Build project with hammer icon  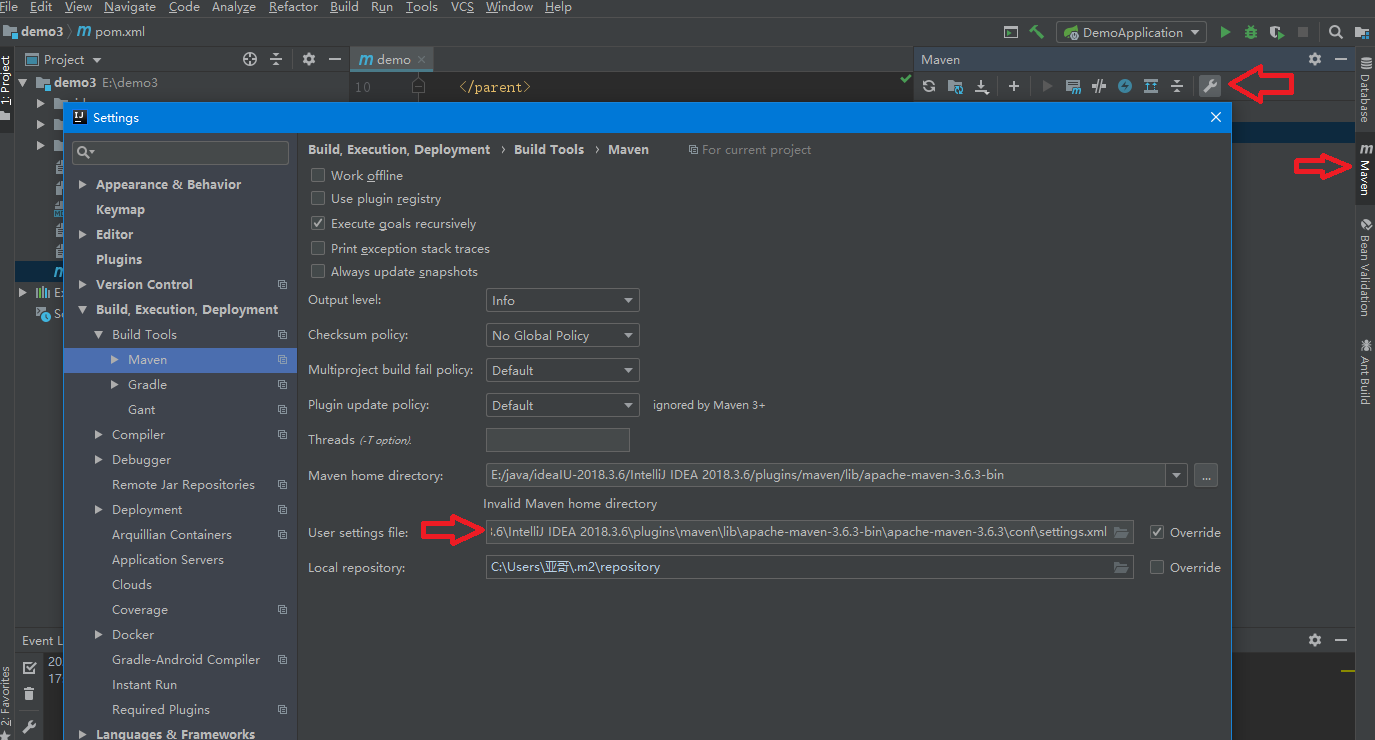[1037, 32]
